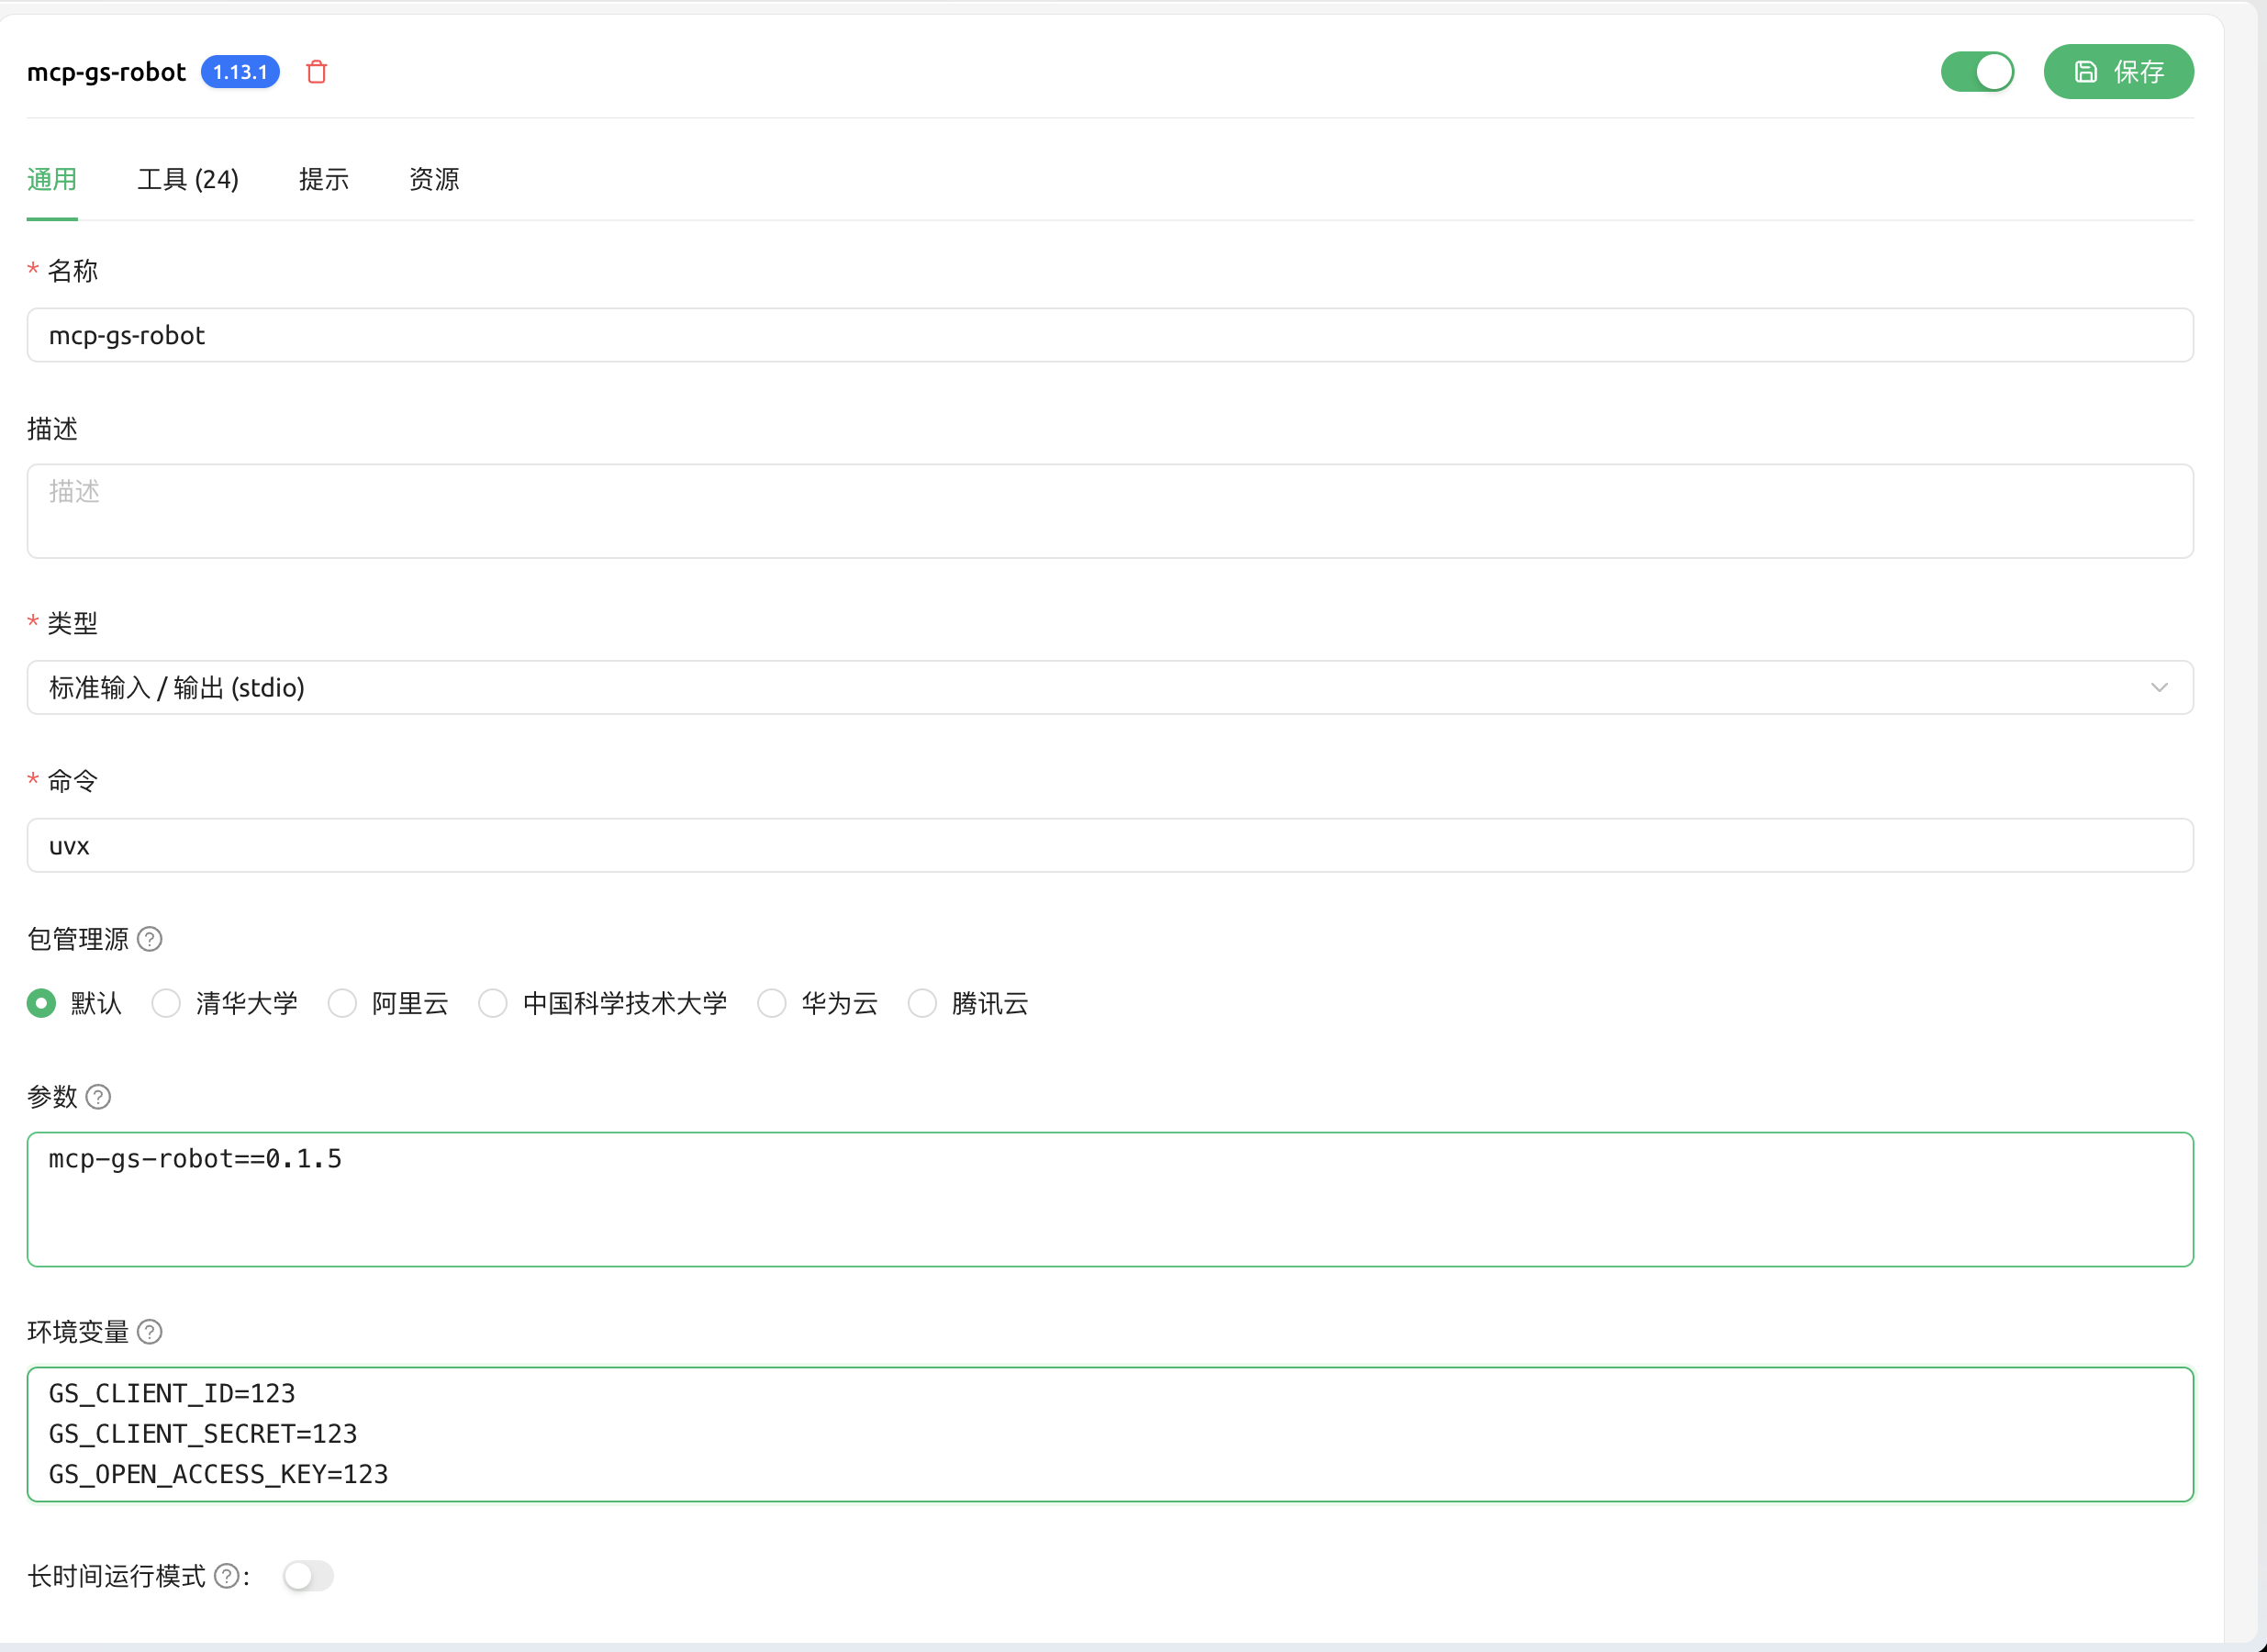The height and width of the screenshot is (1652, 2267).
Task: Click the green 保存 button
Action: tap(2118, 72)
